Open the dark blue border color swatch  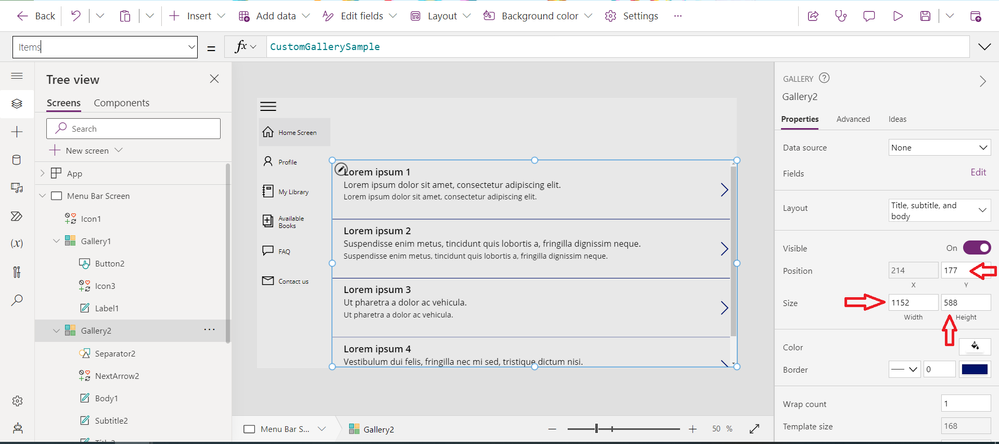point(975,369)
